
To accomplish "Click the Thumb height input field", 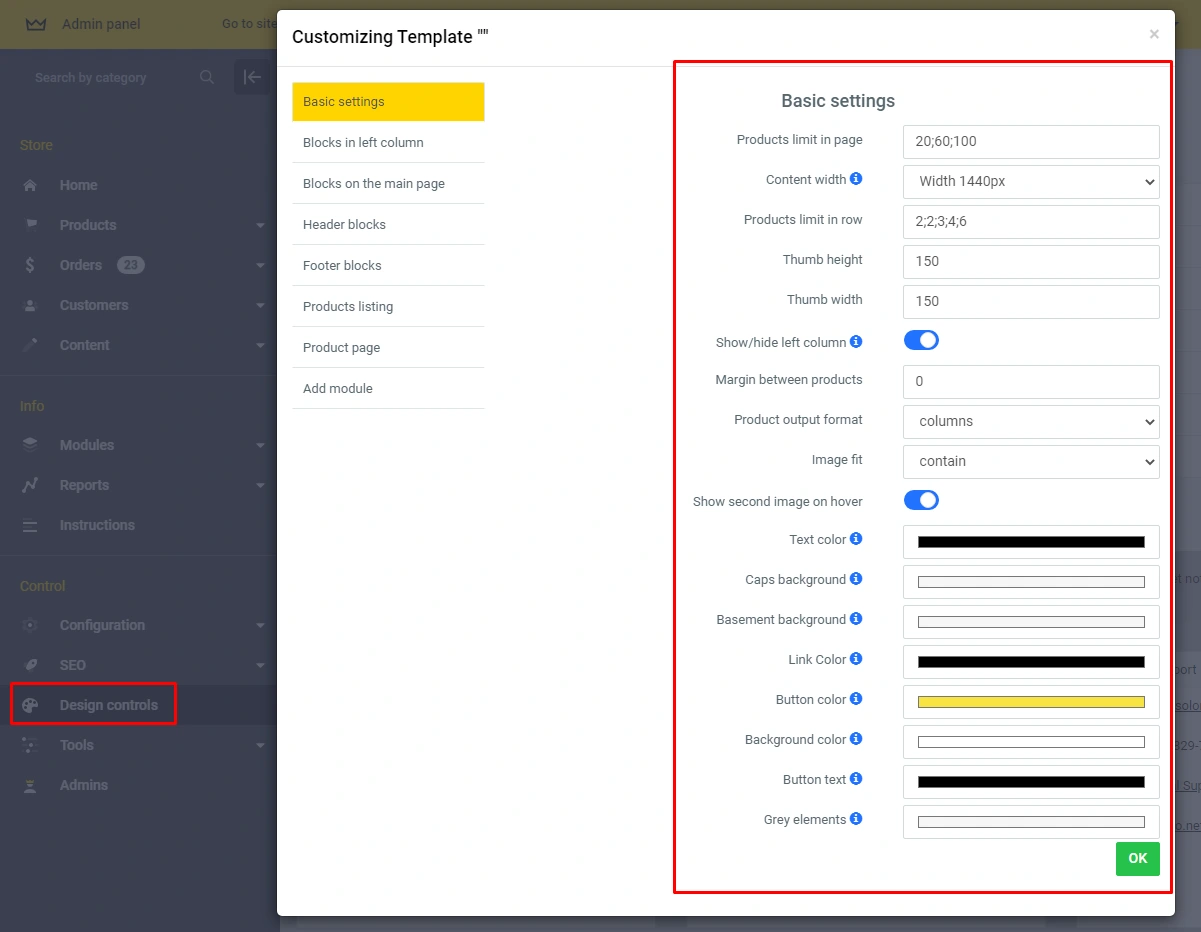I will coord(1030,261).
